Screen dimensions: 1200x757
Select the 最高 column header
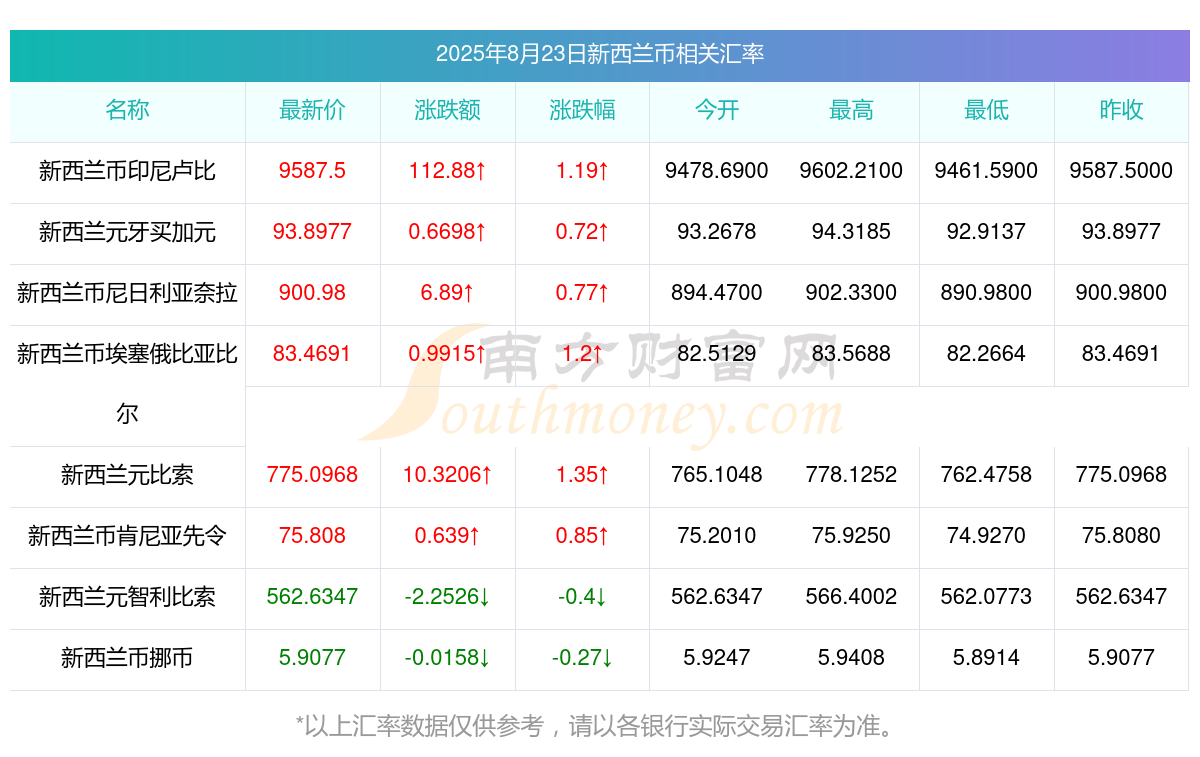coord(852,110)
